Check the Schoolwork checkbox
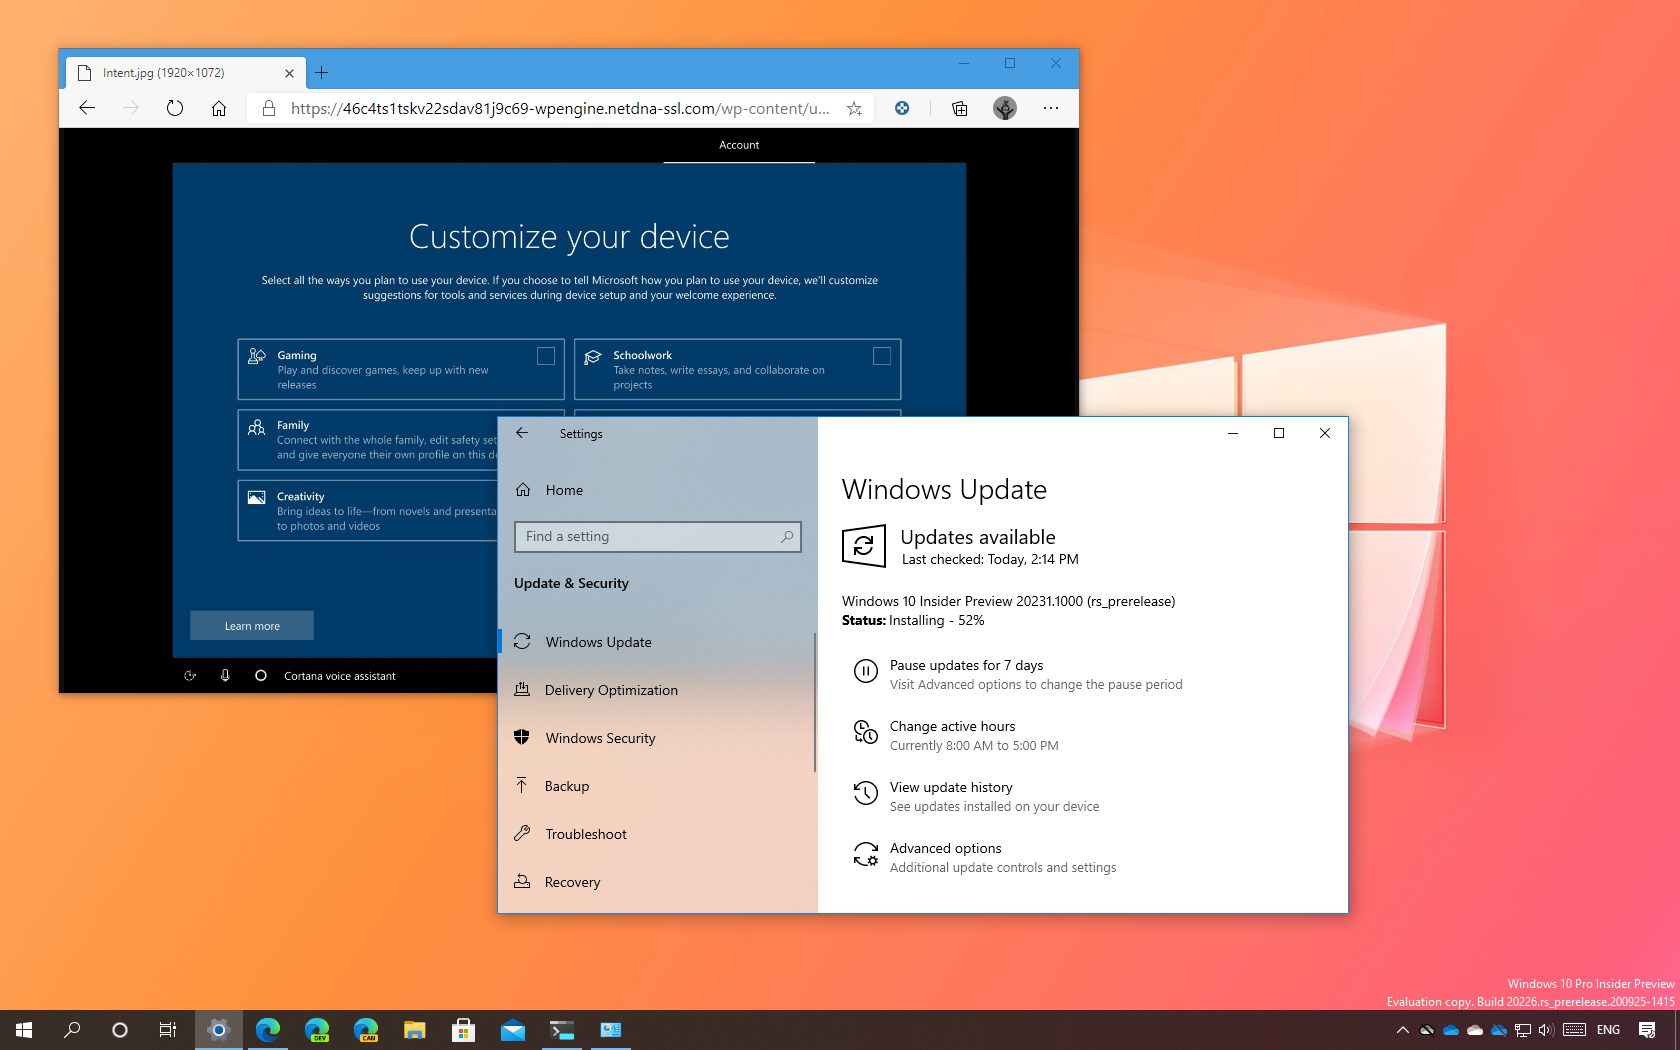 coord(882,355)
